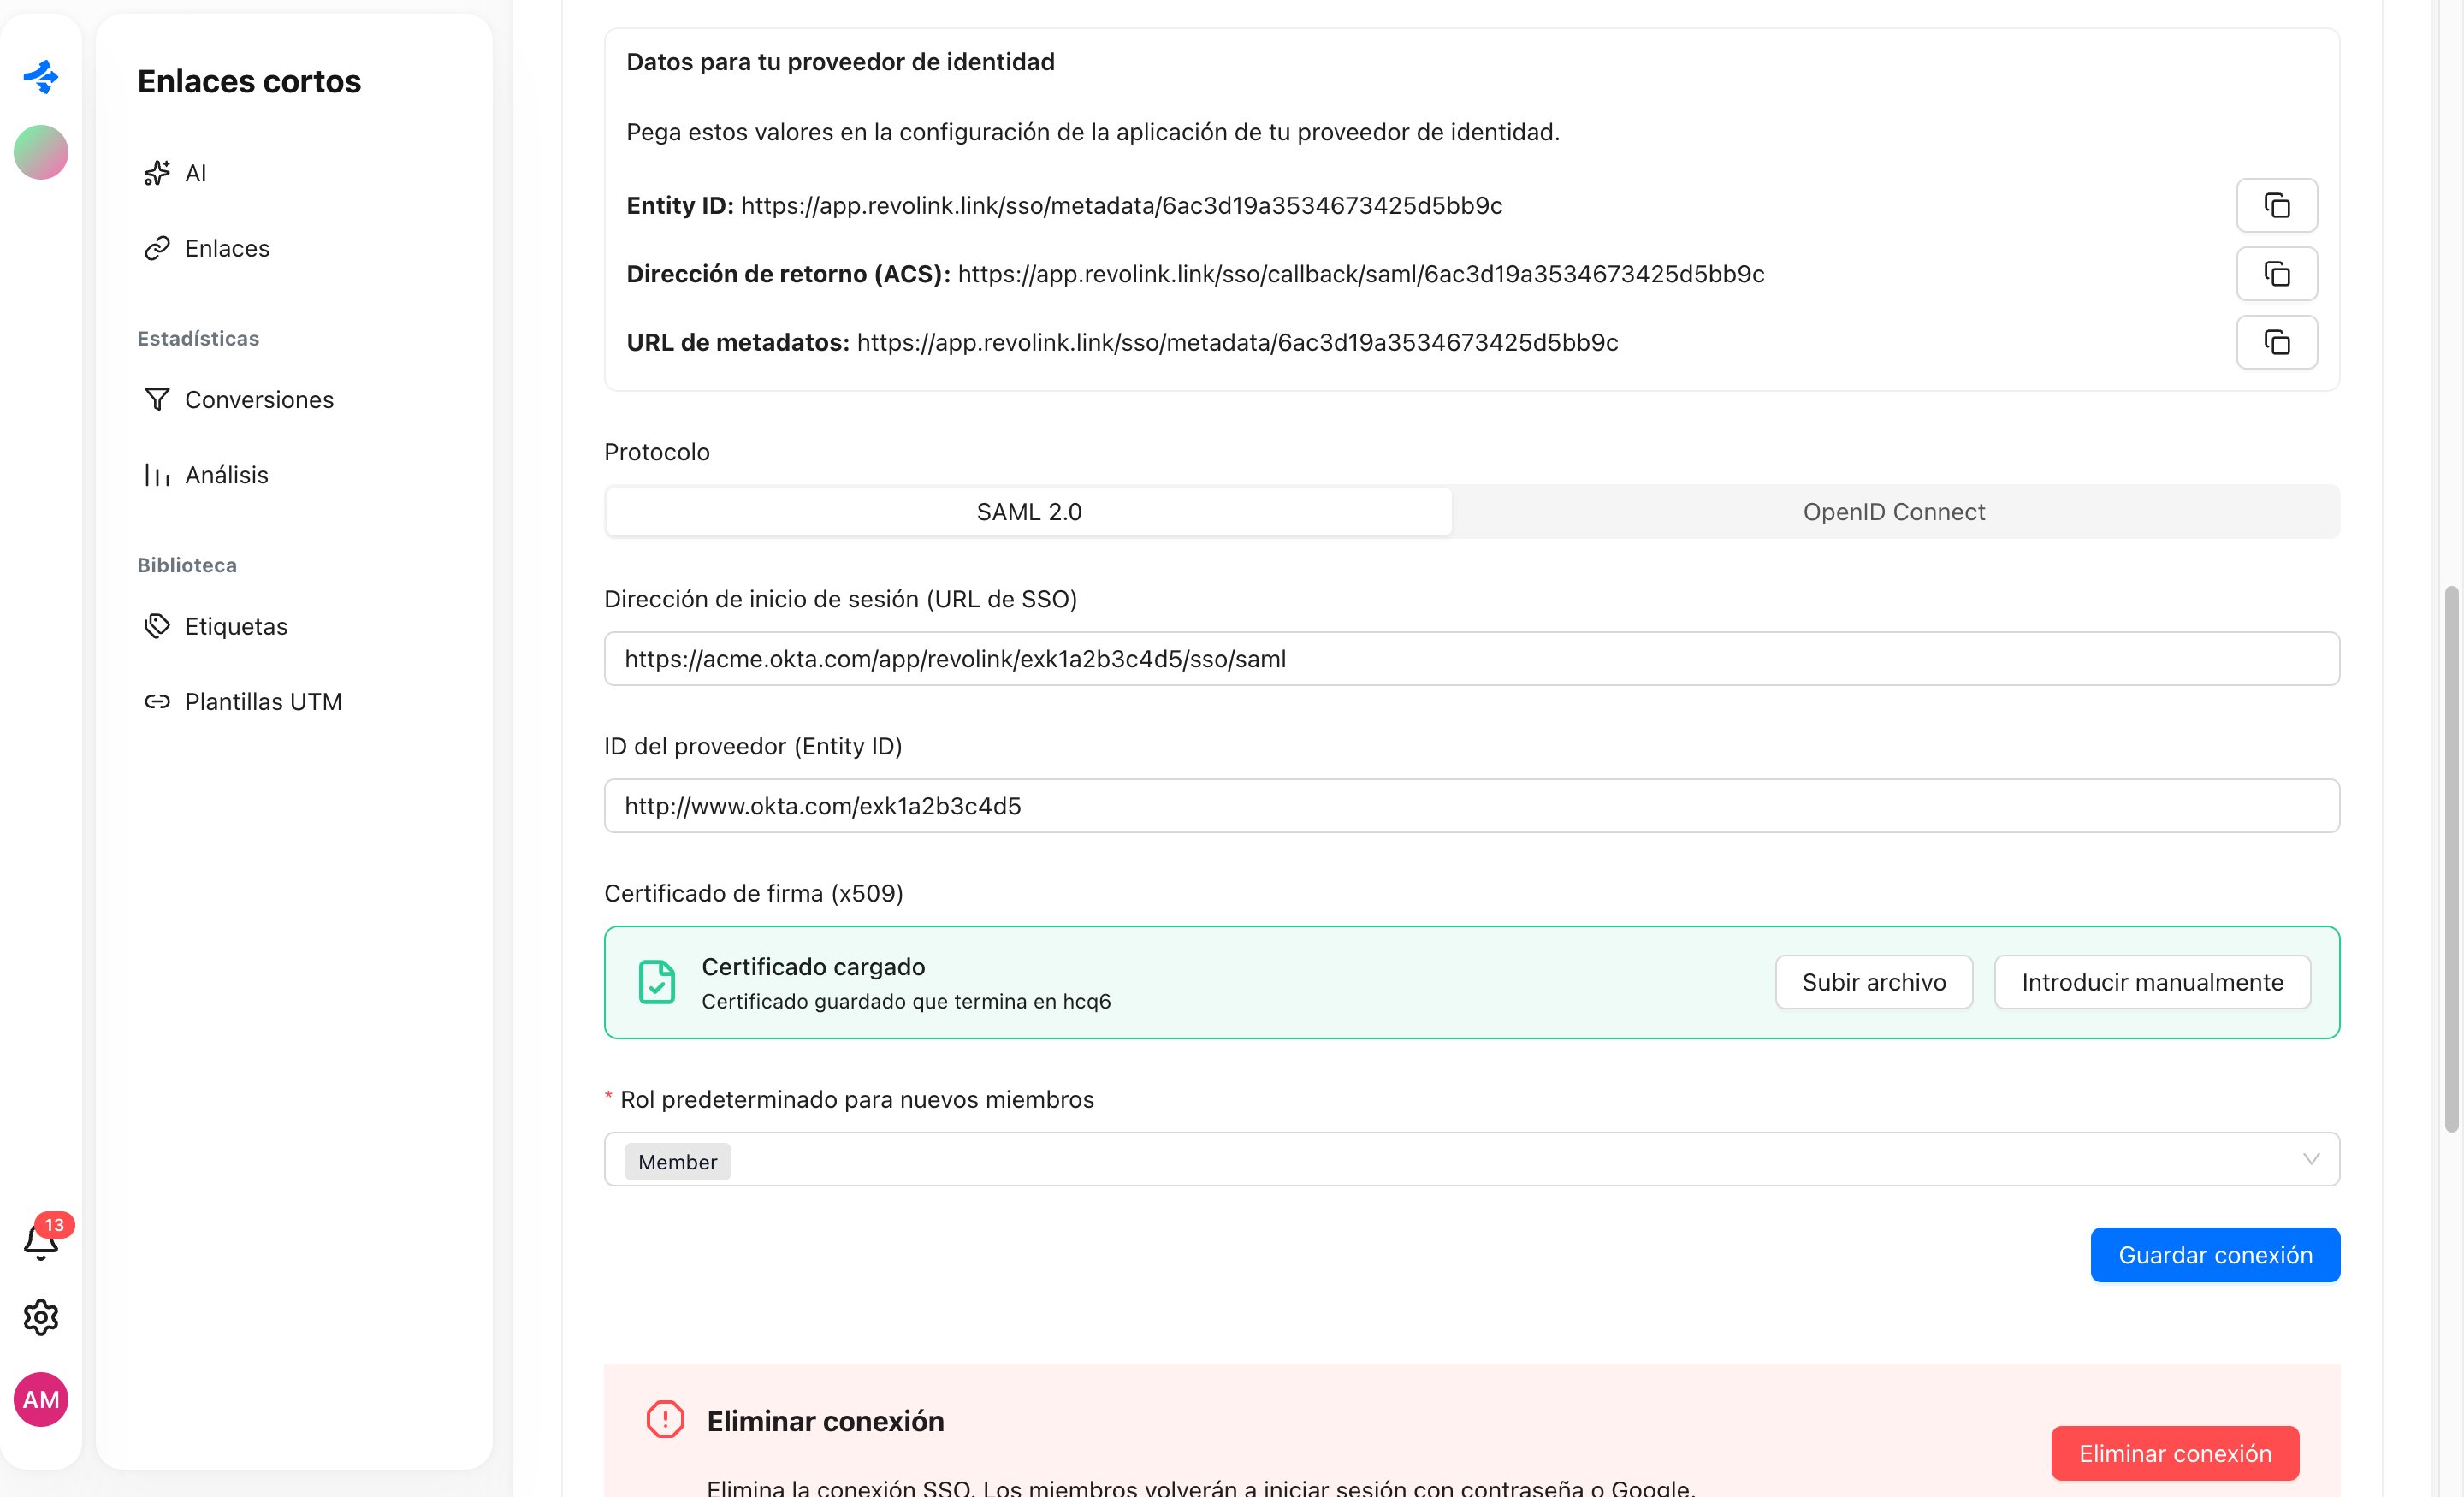Switch protocol to OpenID Connect

click(1894, 512)
